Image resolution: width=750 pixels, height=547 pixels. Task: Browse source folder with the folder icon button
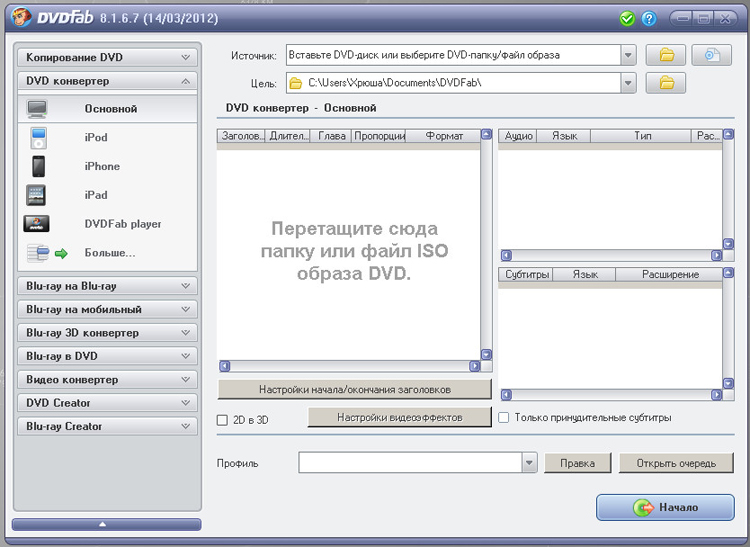click(666, 55)
